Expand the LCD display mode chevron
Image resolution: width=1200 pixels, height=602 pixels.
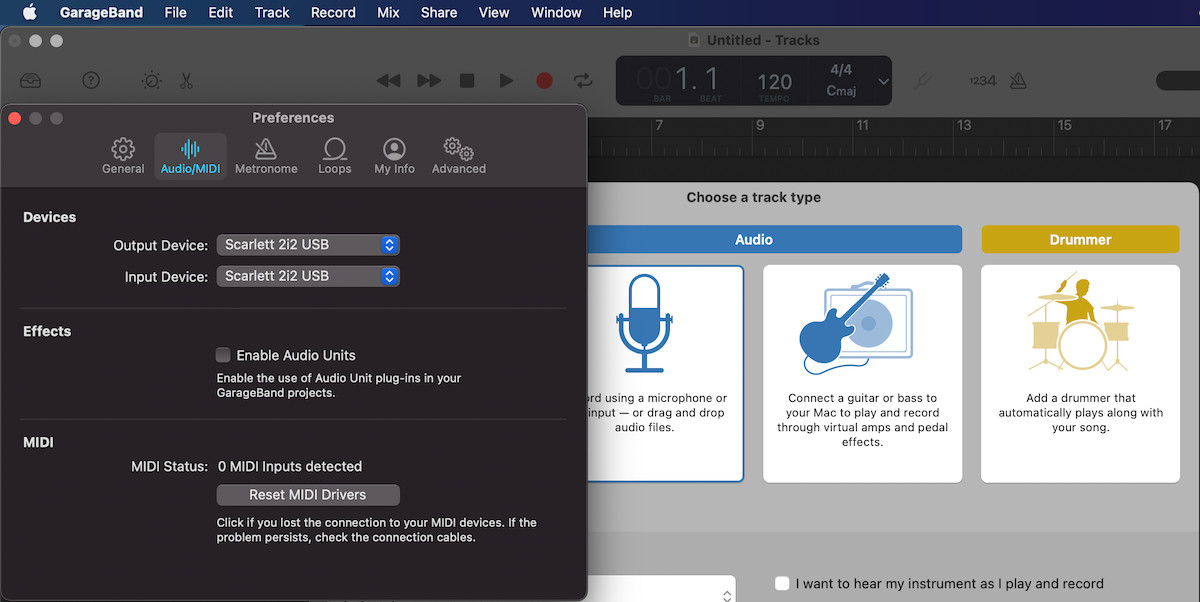(883, 81)
